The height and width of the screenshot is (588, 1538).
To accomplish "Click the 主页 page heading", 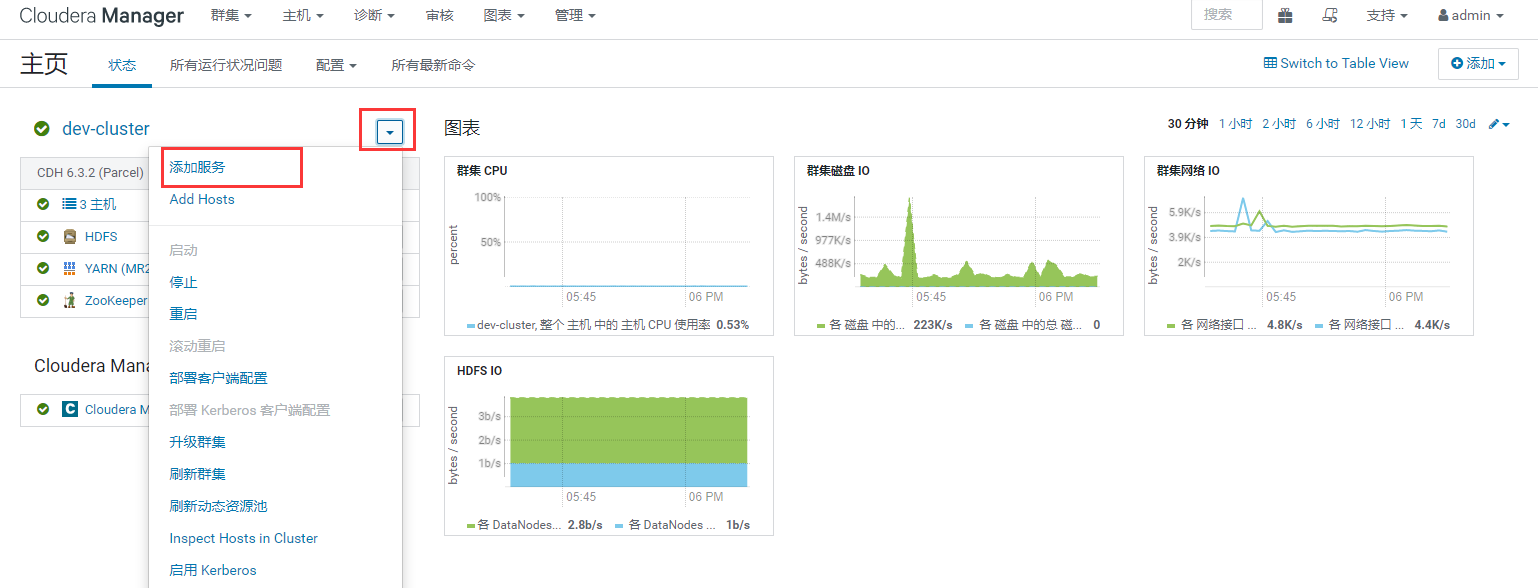I will coord(44,63).
